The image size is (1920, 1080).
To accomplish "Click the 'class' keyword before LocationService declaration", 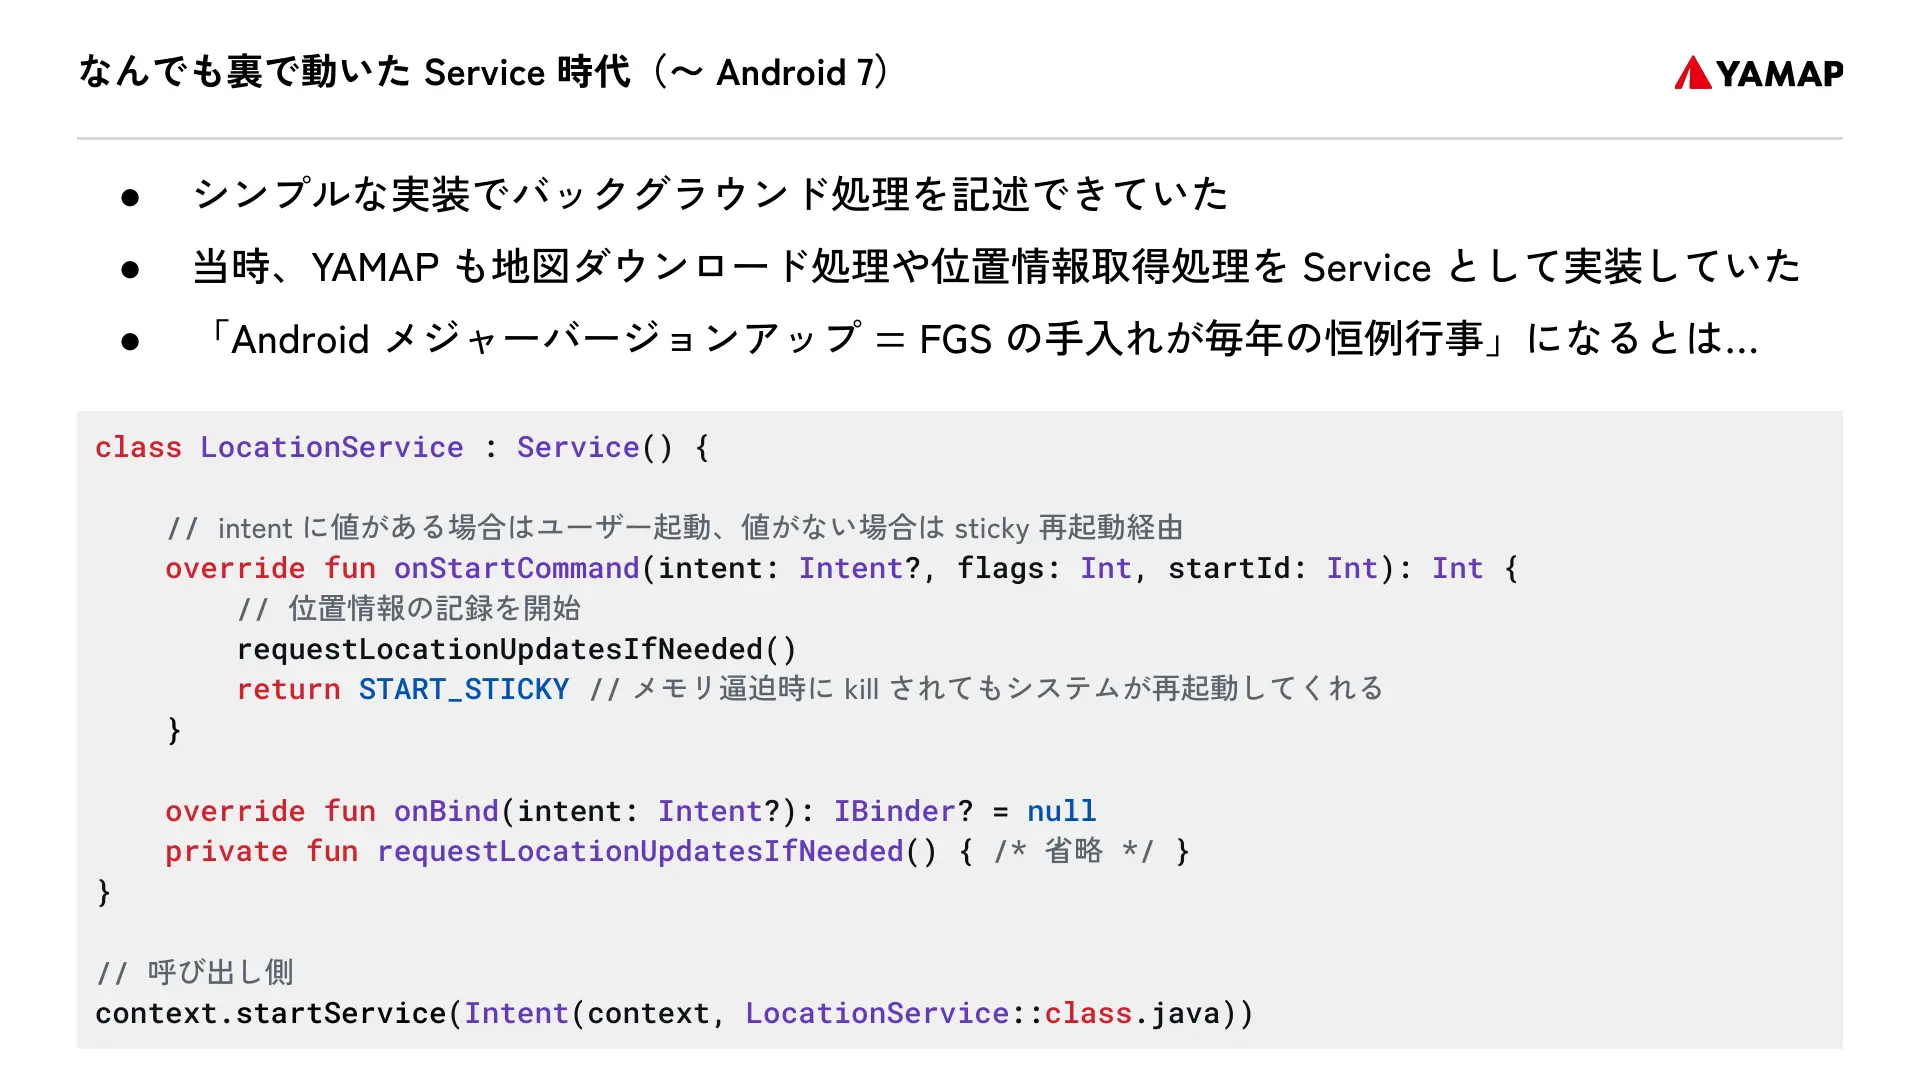I will point(139,447).
